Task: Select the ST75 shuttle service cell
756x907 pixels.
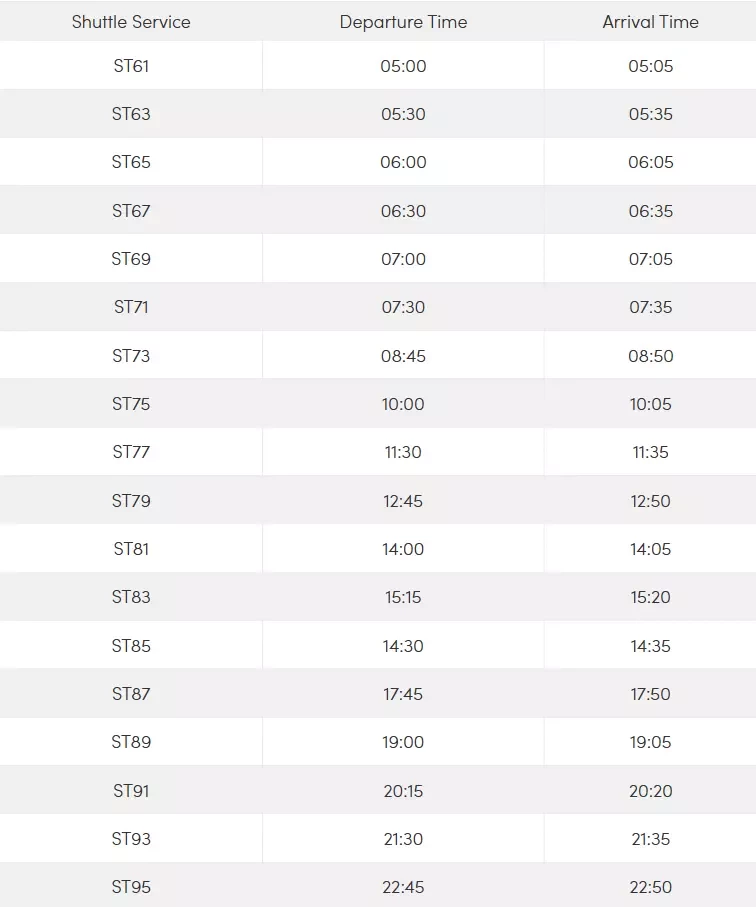Action: click(x=131, y=404)
